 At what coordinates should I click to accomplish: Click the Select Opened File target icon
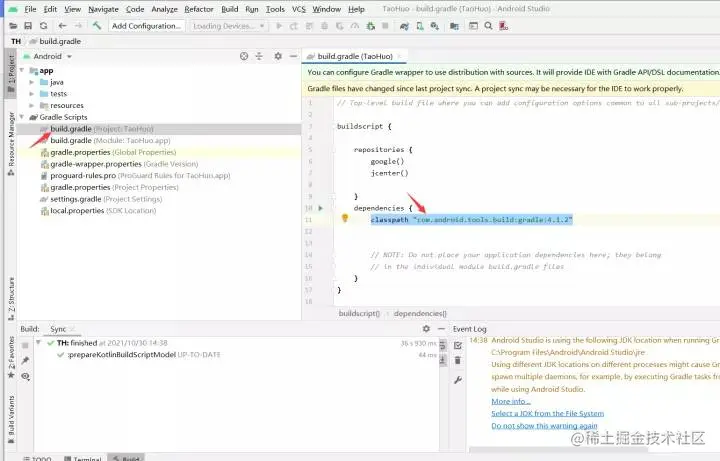[244, 56]
